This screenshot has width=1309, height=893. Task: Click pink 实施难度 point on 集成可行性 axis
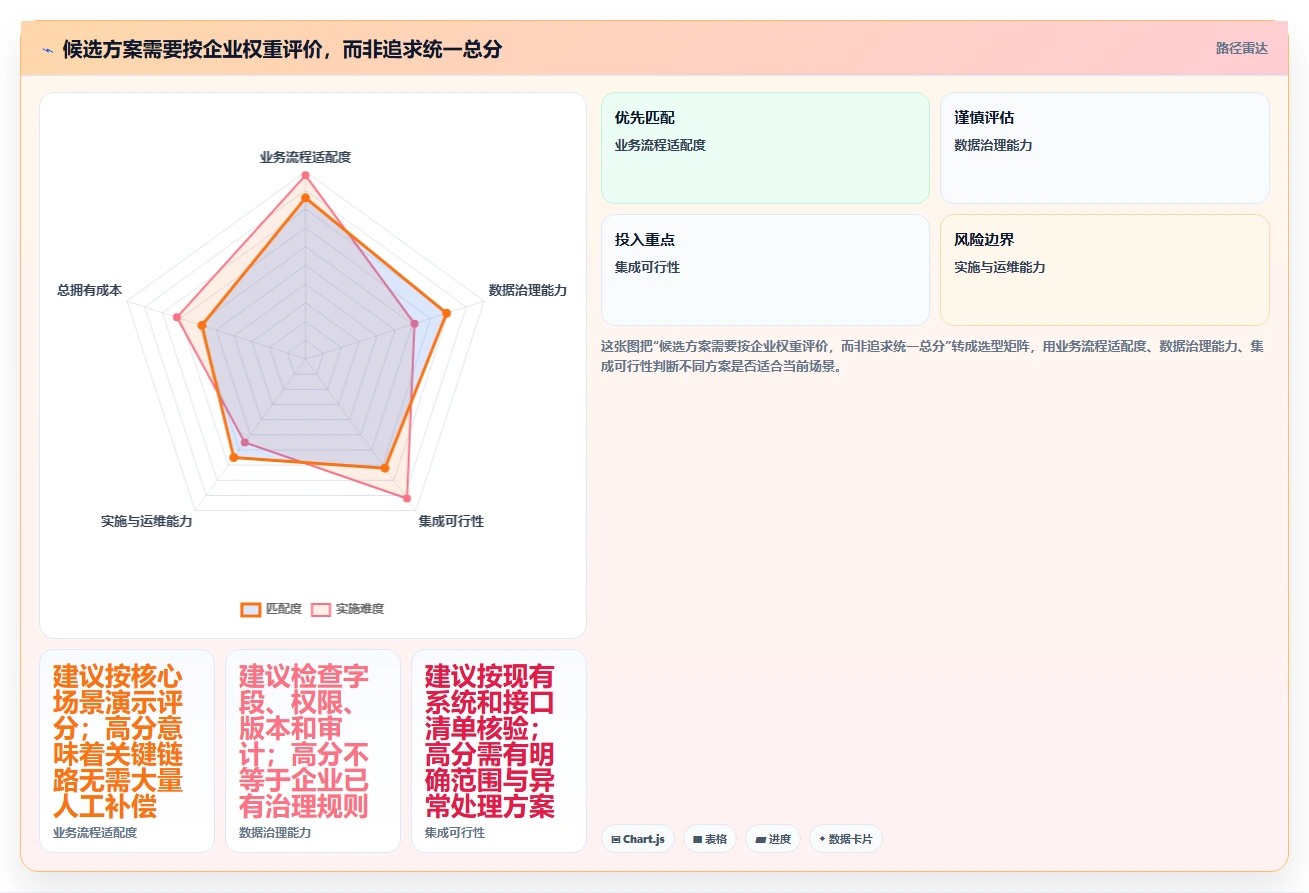tap(406, 497)
